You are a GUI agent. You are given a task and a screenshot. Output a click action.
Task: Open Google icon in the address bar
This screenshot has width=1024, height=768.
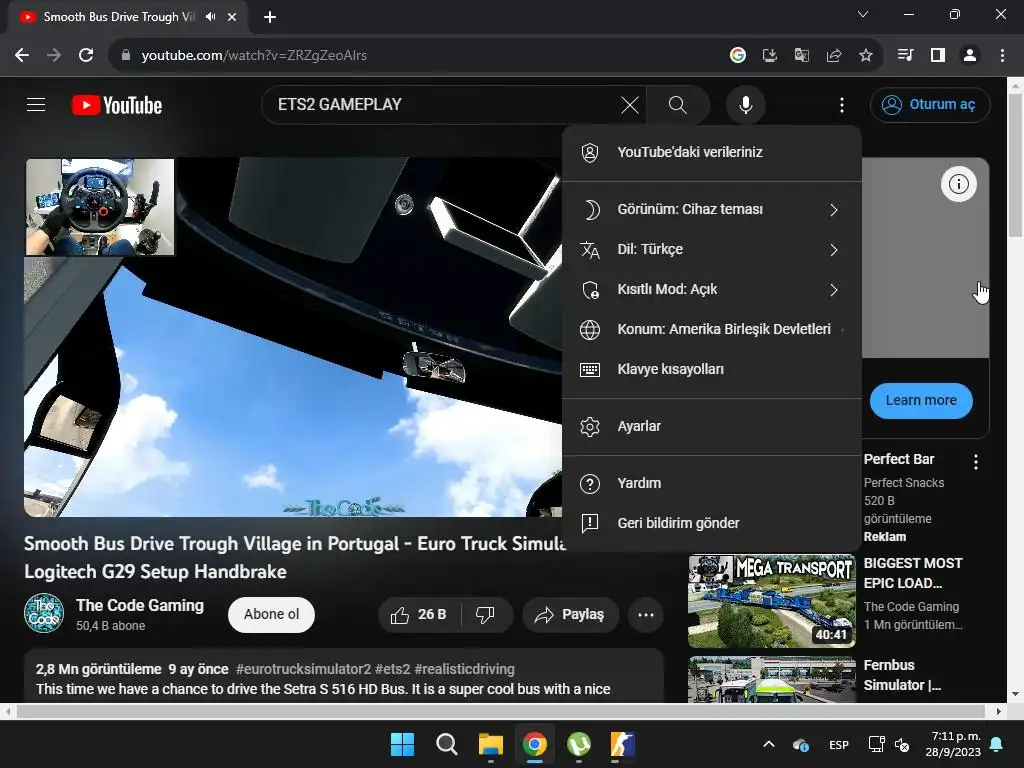pos(738,56)
